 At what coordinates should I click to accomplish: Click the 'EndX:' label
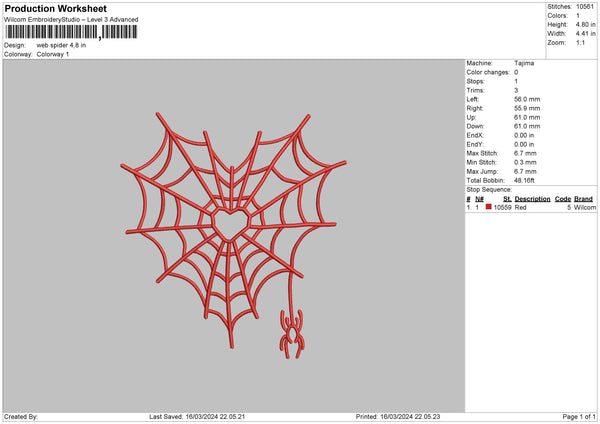click(475, 135)
